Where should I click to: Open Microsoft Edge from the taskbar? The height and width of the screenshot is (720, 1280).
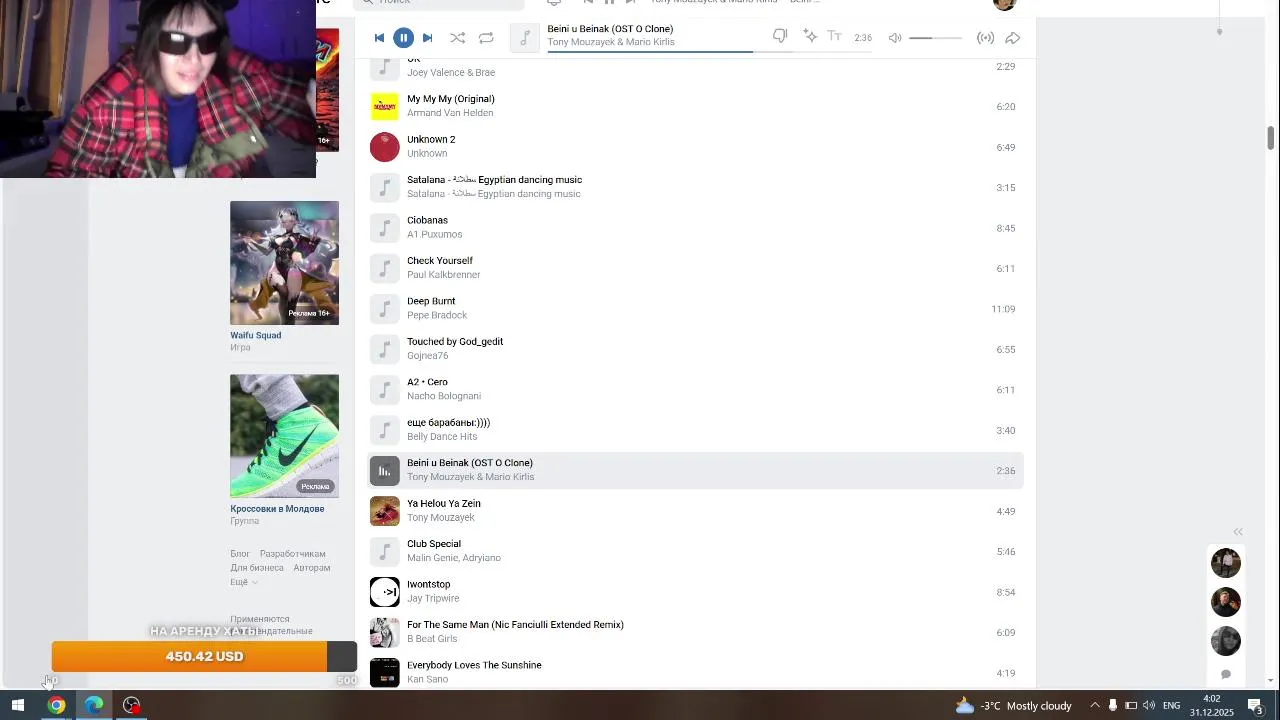(x=94, y=705)
